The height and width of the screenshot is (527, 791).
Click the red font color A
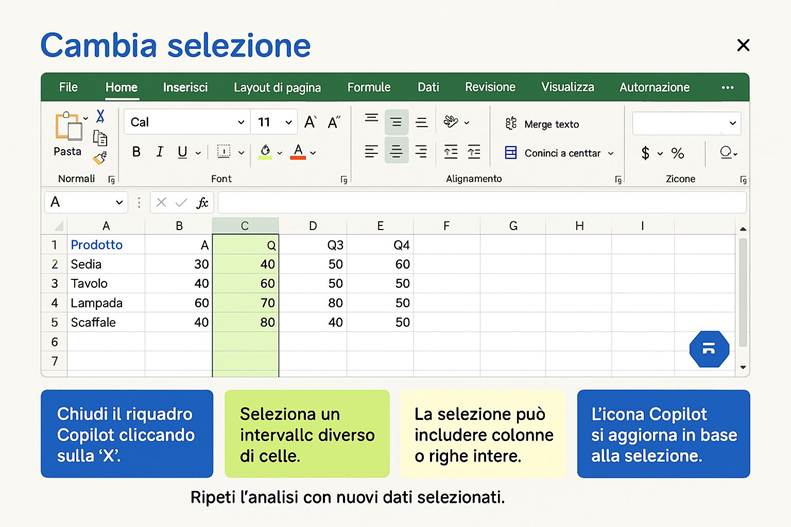pyautogui.click(x=298, y=151)
